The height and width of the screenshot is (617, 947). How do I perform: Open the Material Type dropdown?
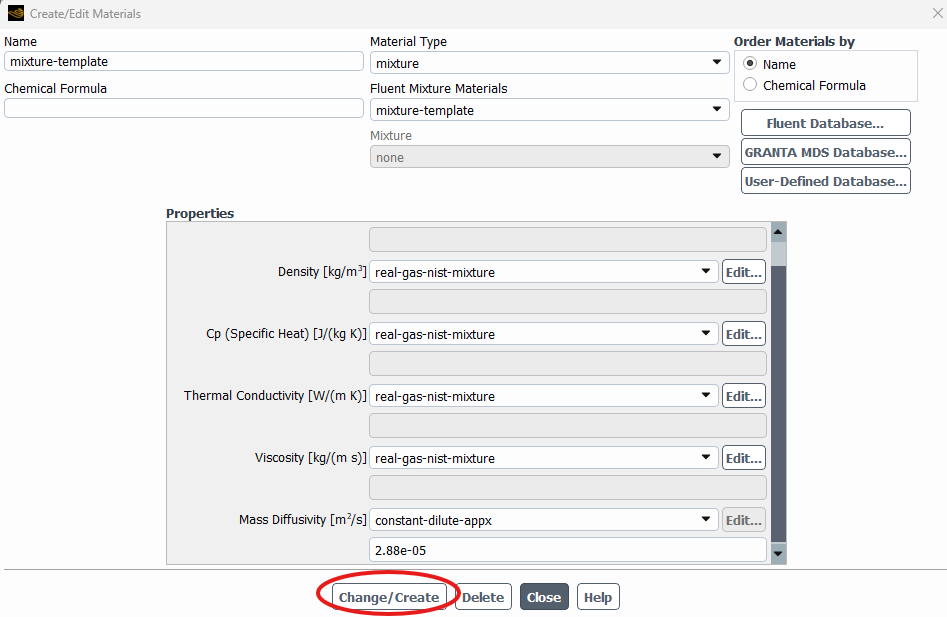(549, 63)
